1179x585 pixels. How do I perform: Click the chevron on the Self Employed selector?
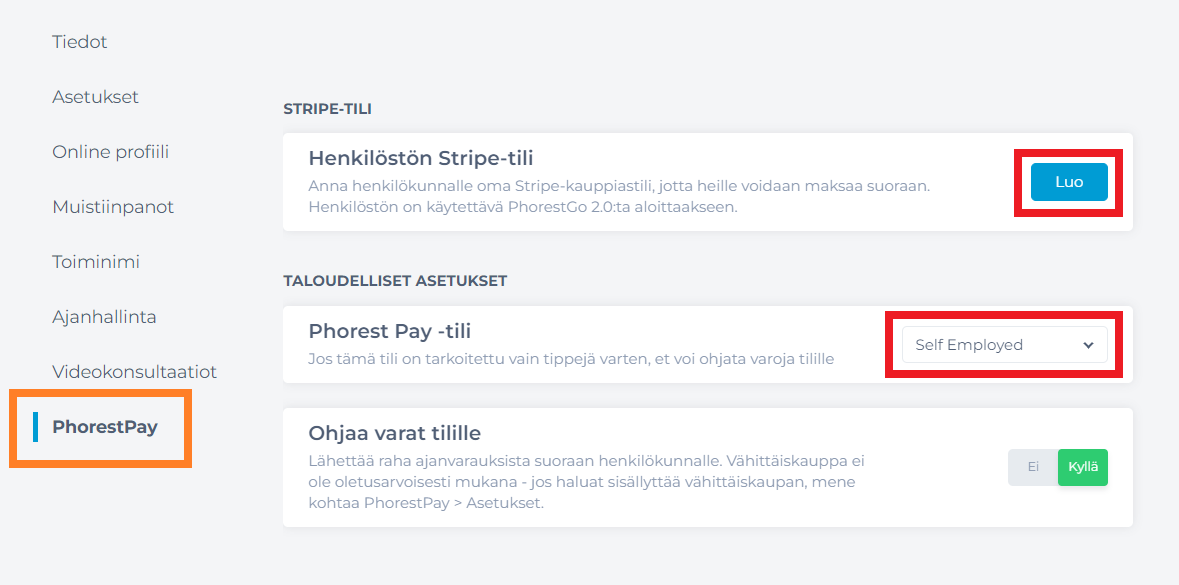1088,344
